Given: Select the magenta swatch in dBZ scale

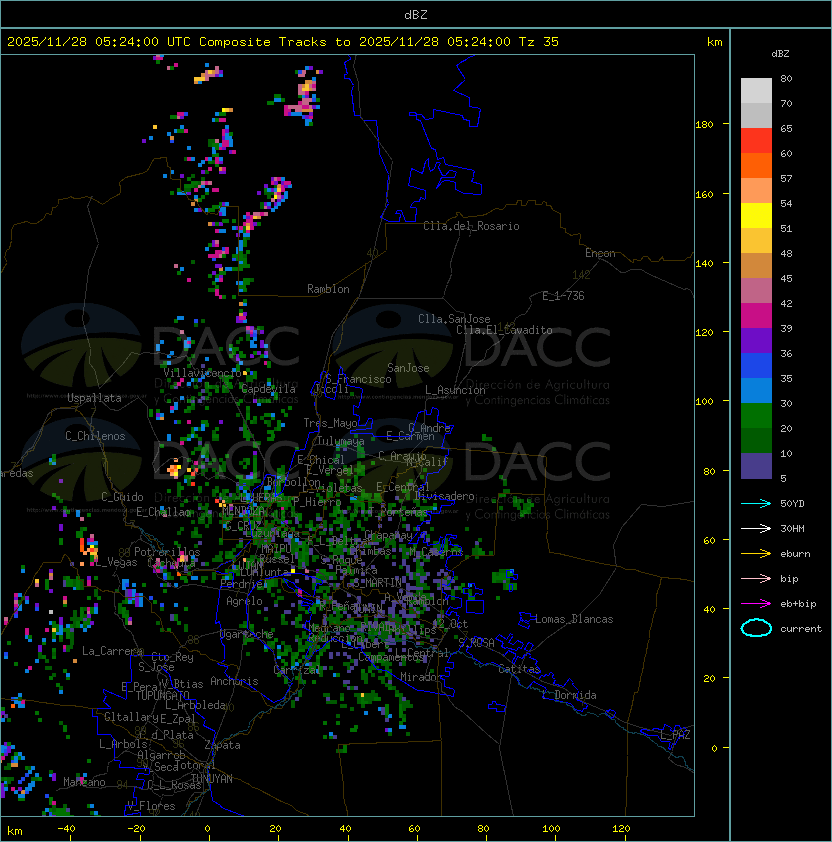Looking at the screenshot, I should pos(756,315).
